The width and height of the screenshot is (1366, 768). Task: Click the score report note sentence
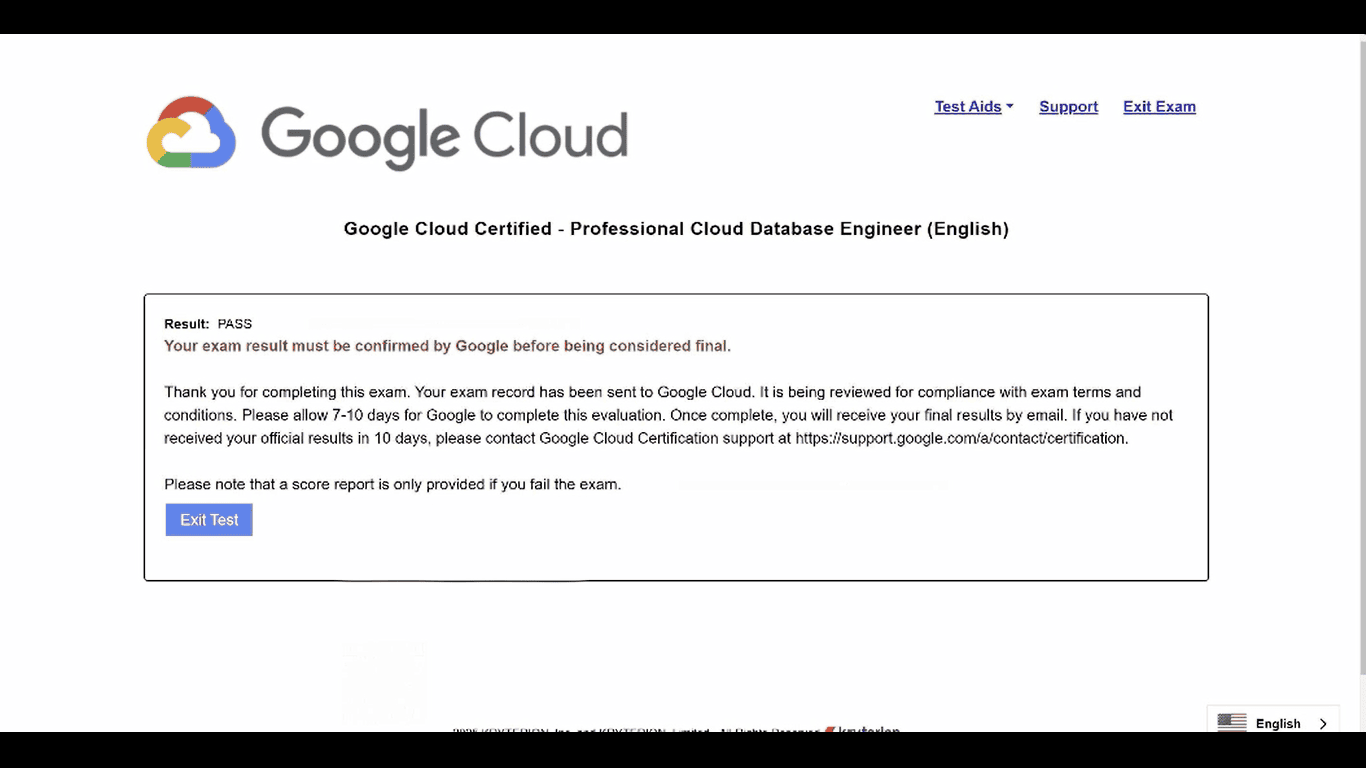pos(392,484)
